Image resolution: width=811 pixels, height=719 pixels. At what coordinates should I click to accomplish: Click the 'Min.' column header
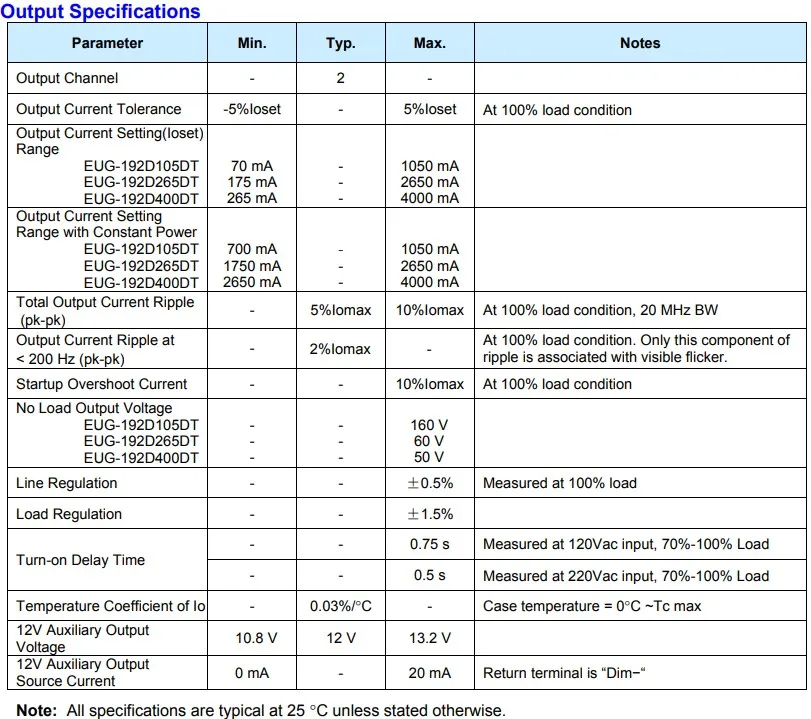252,43
